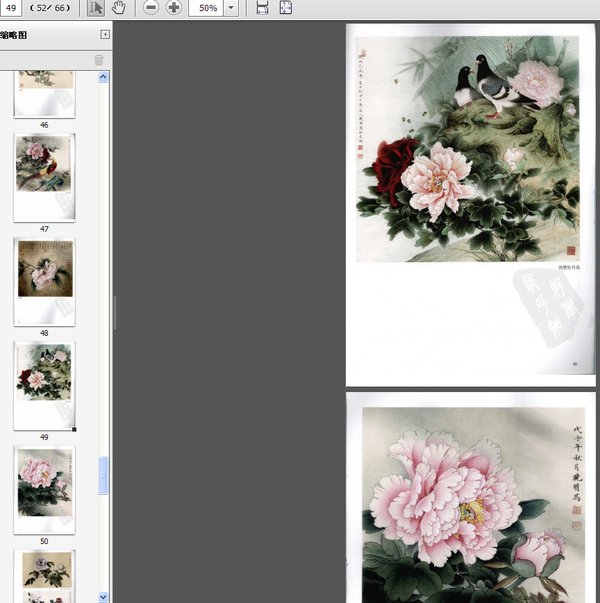This screenshot has width=600, height=603.
Task: Open page 47 thumbnail with bird painting
Action: [44, 178]
